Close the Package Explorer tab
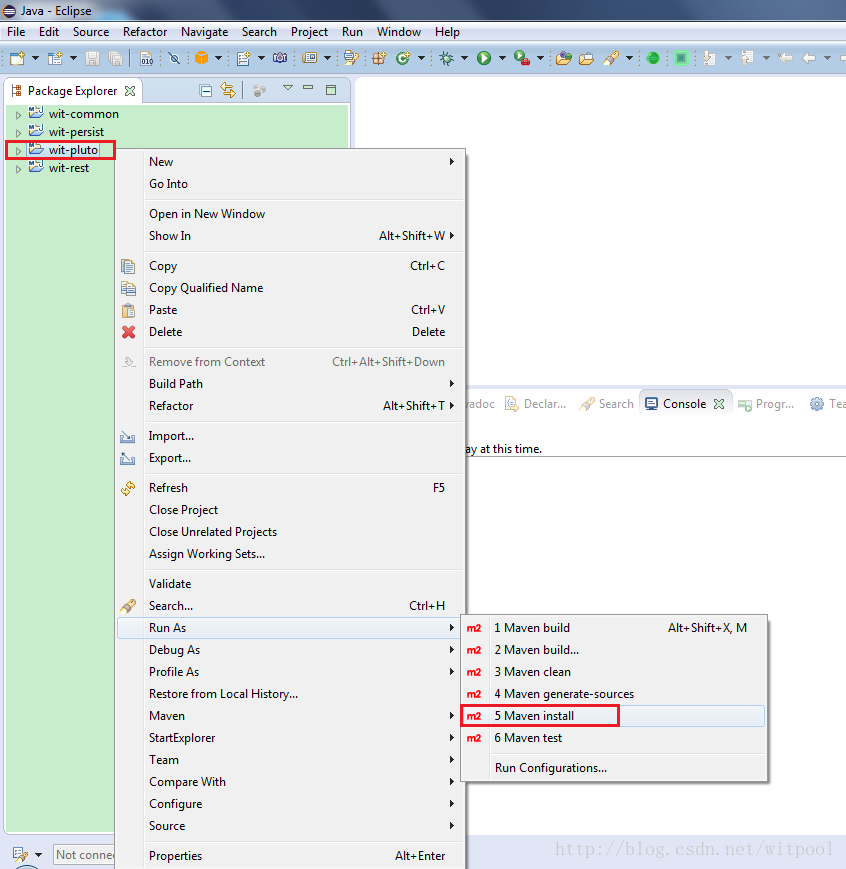 click(x=130, y=91)
